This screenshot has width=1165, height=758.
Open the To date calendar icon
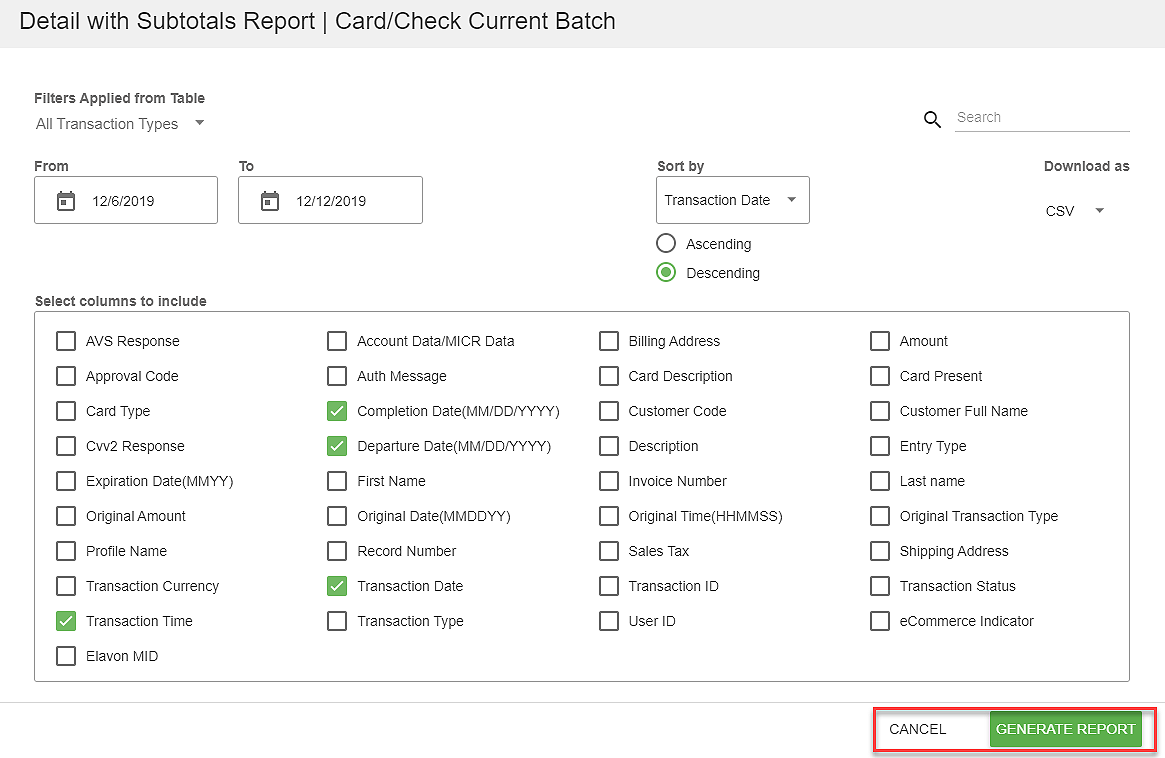(x=270, y=201)
